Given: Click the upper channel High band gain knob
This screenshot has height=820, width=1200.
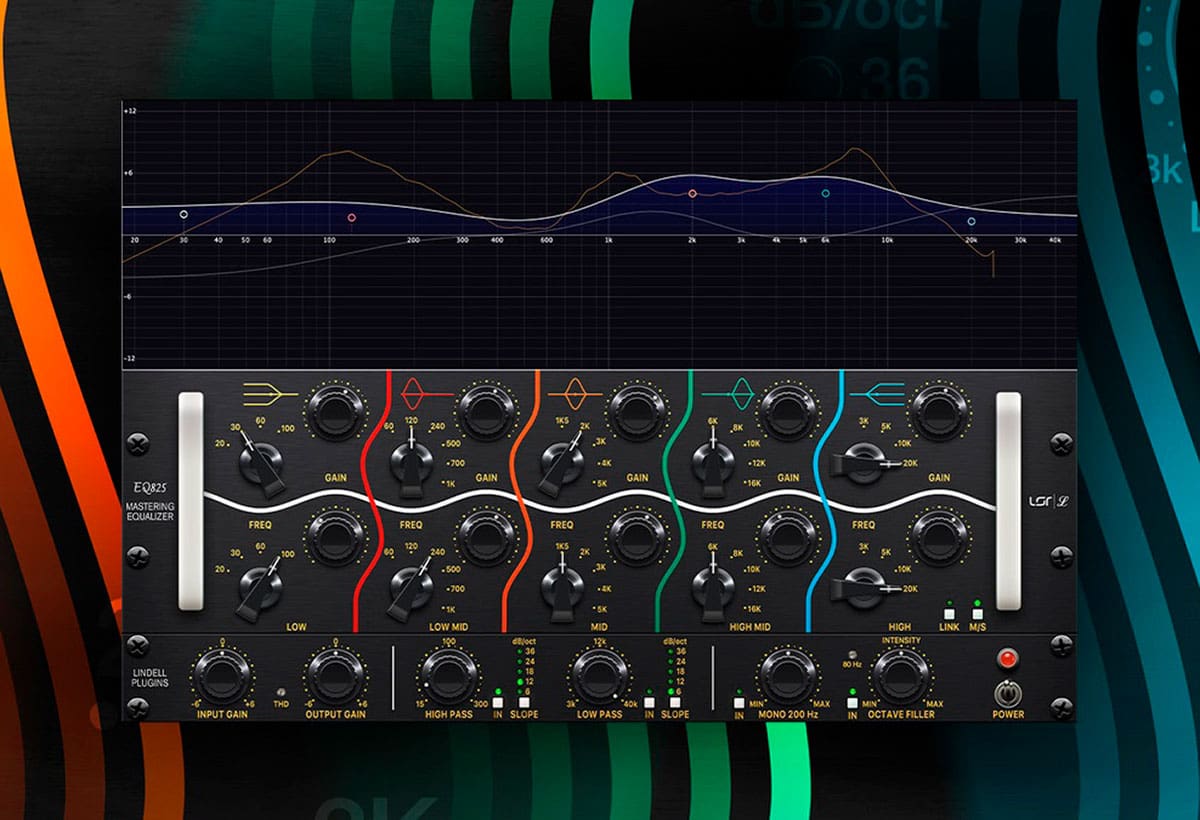Looking at the screenshot, I should (939, 411).
